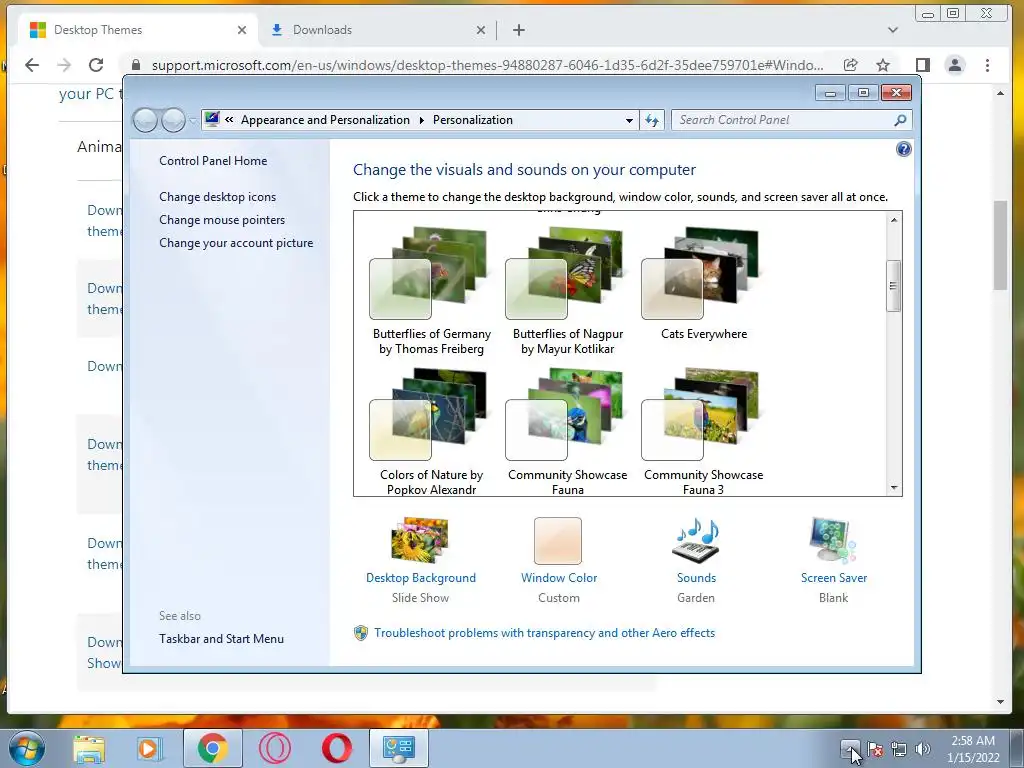This screenshot has width=1024, height=768.
Task: Open Action Center flag tray icon
Action: [x=875, y=749]
